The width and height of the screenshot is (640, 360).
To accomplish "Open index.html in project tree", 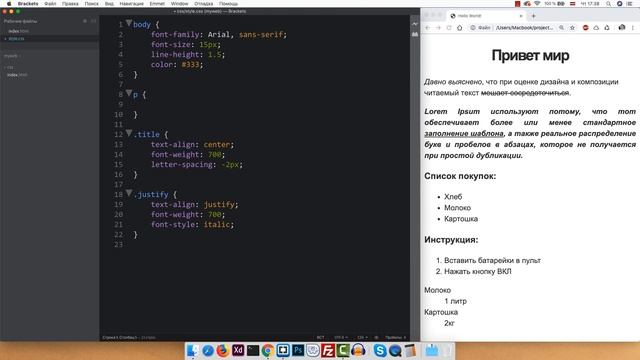I will pyautogui.click(x=17, y=75).
